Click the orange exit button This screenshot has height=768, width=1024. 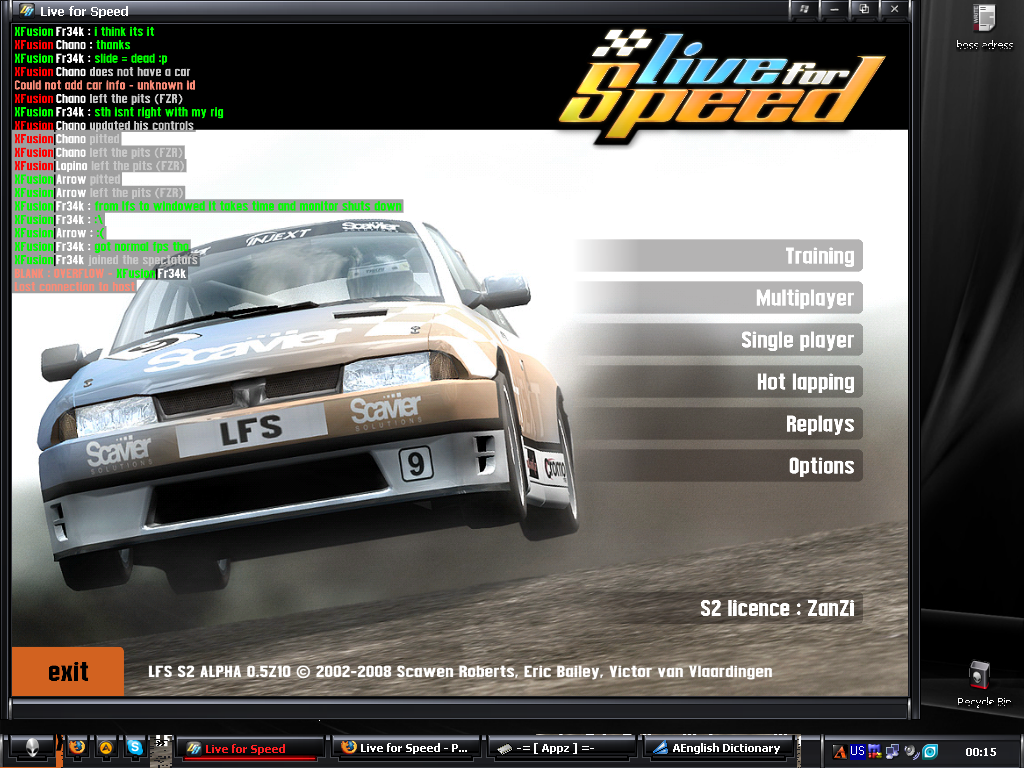point(68,671)
